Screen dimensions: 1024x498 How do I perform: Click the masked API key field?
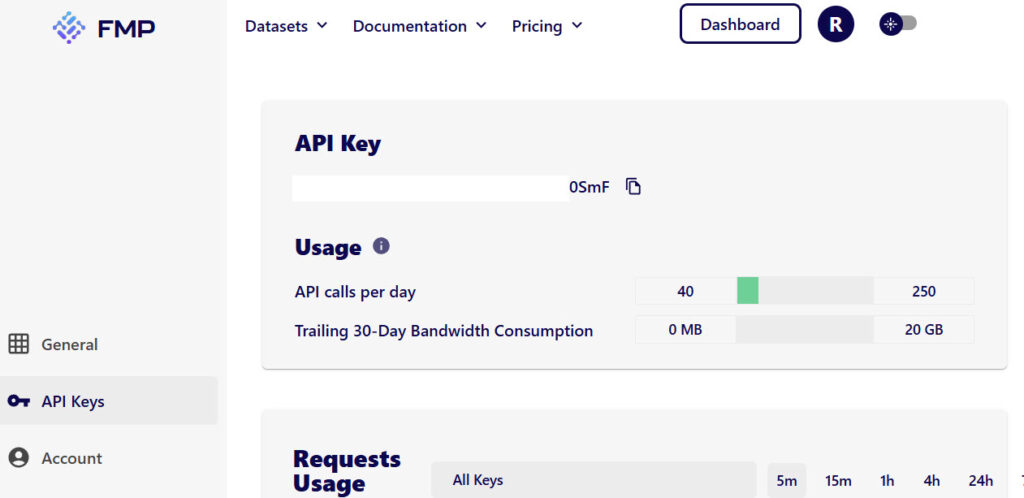[x=430, y=188]
